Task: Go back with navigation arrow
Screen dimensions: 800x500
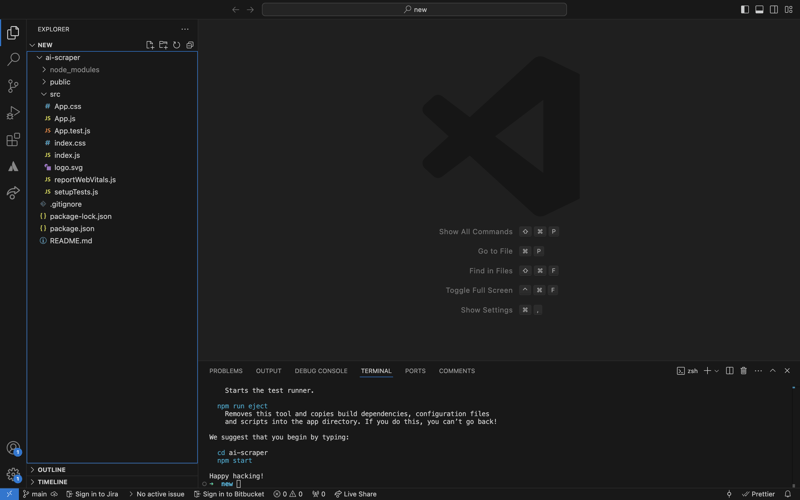Action: coord(236,10)
